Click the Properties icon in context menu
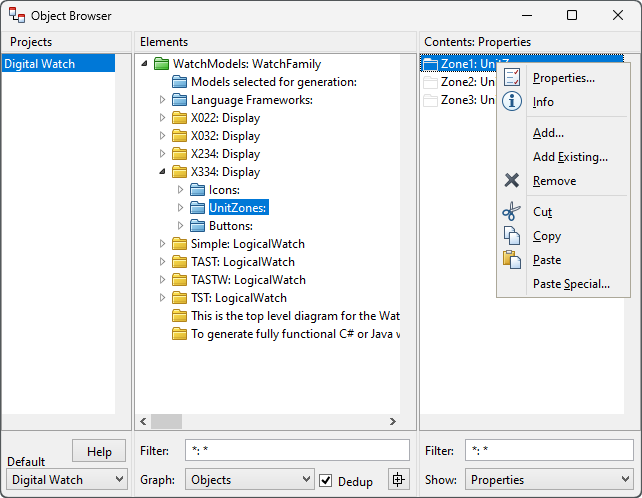The image size is (642, 498). (512, 78)
